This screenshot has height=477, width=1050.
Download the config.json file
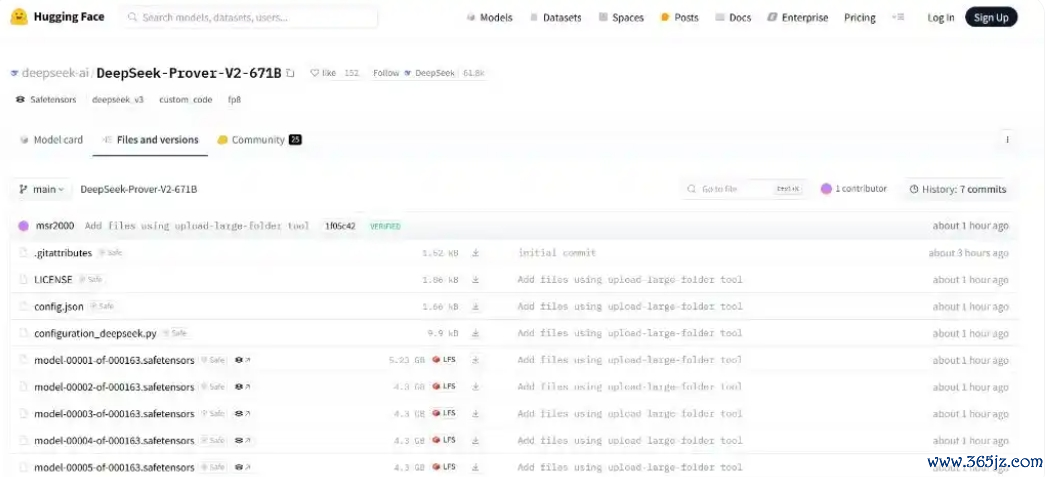point(475,306)
